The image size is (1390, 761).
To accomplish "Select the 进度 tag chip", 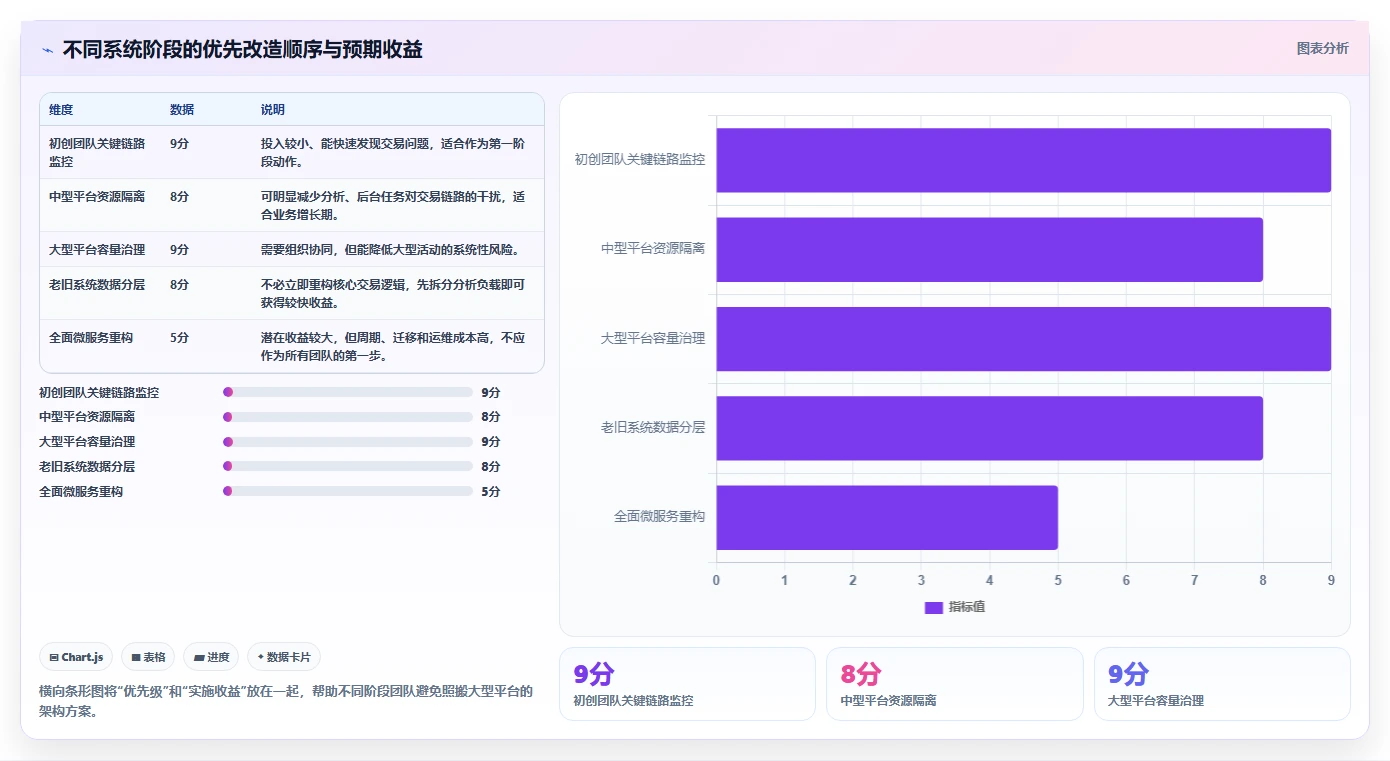I will point(211,657).
